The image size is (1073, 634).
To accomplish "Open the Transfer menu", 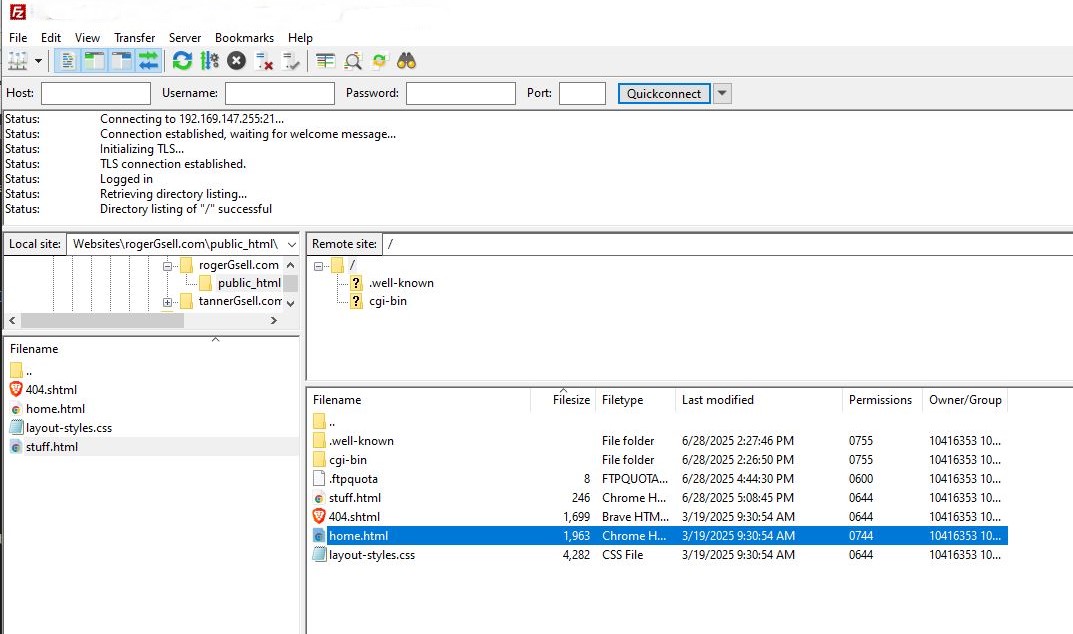I will pyautogui.click(x=134, y=38).
